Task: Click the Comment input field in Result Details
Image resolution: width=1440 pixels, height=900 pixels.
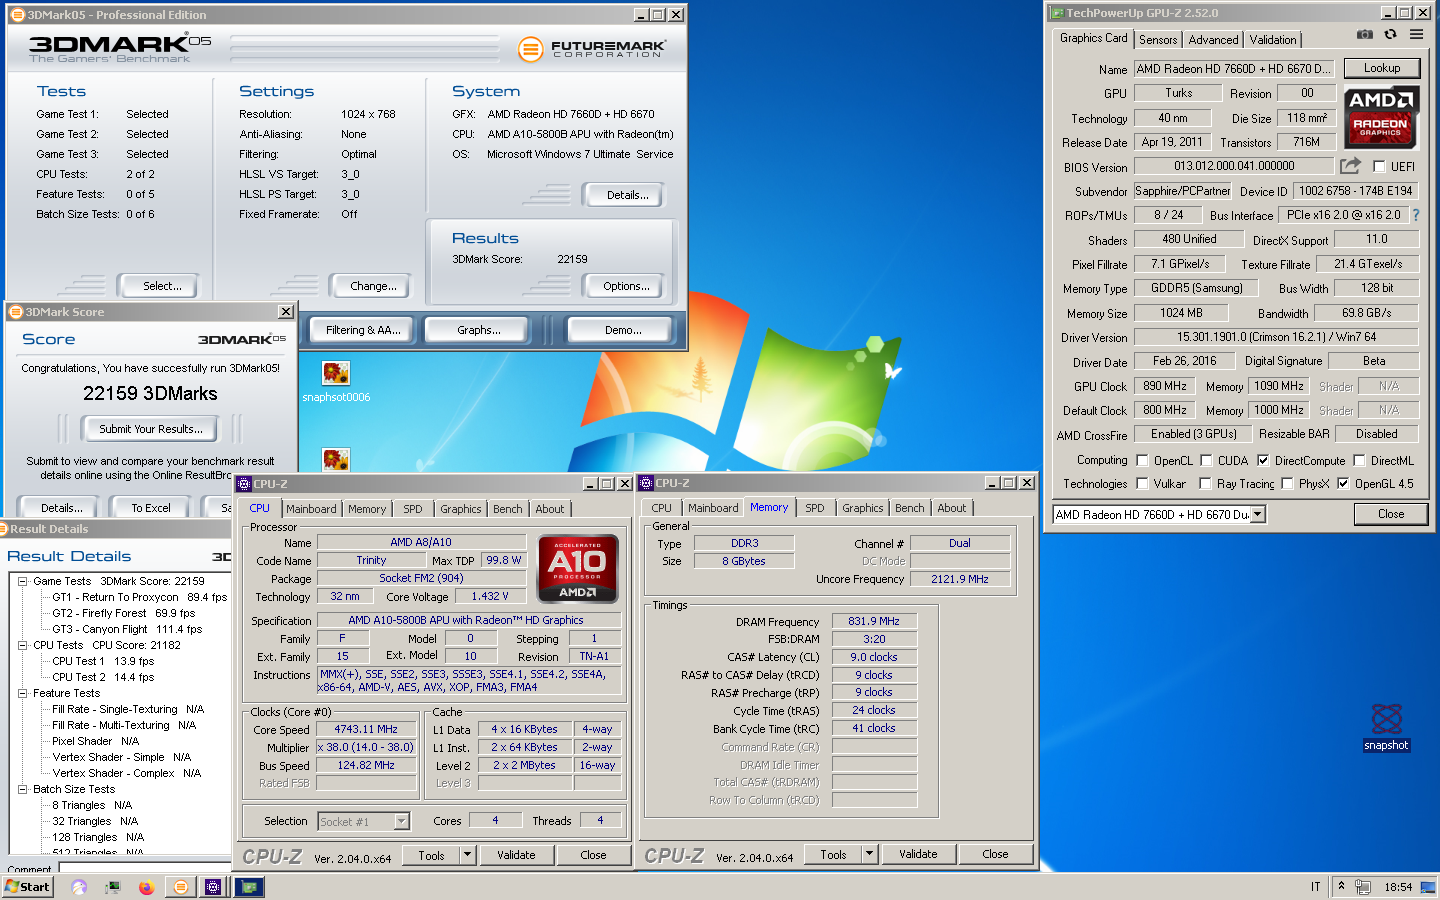Action: 145,867
